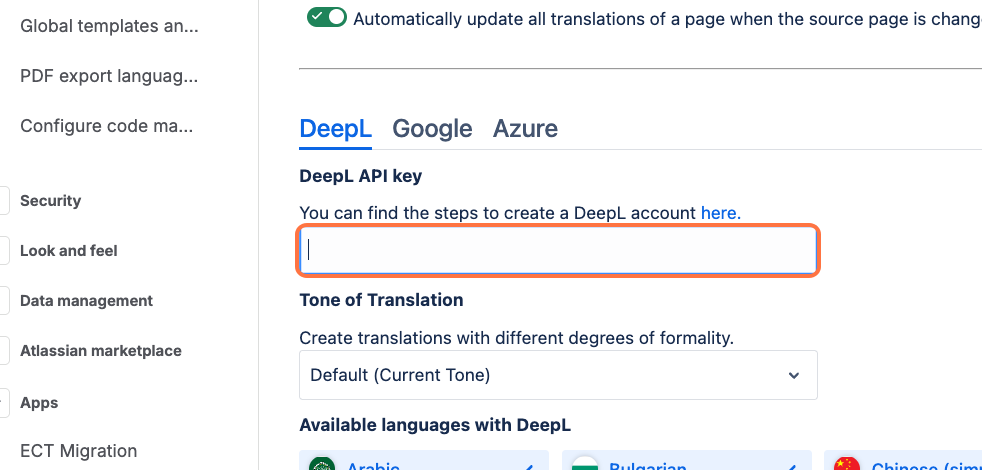
Task: Click the Chinese flag icon
Action: point(847,465)
